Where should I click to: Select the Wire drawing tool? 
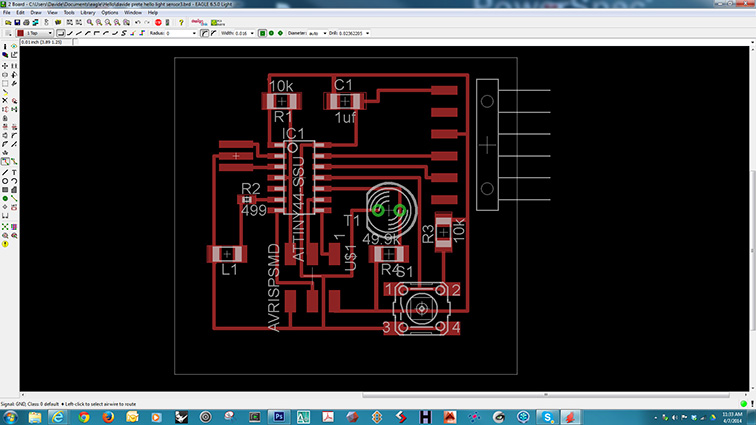tap(5, 172)
